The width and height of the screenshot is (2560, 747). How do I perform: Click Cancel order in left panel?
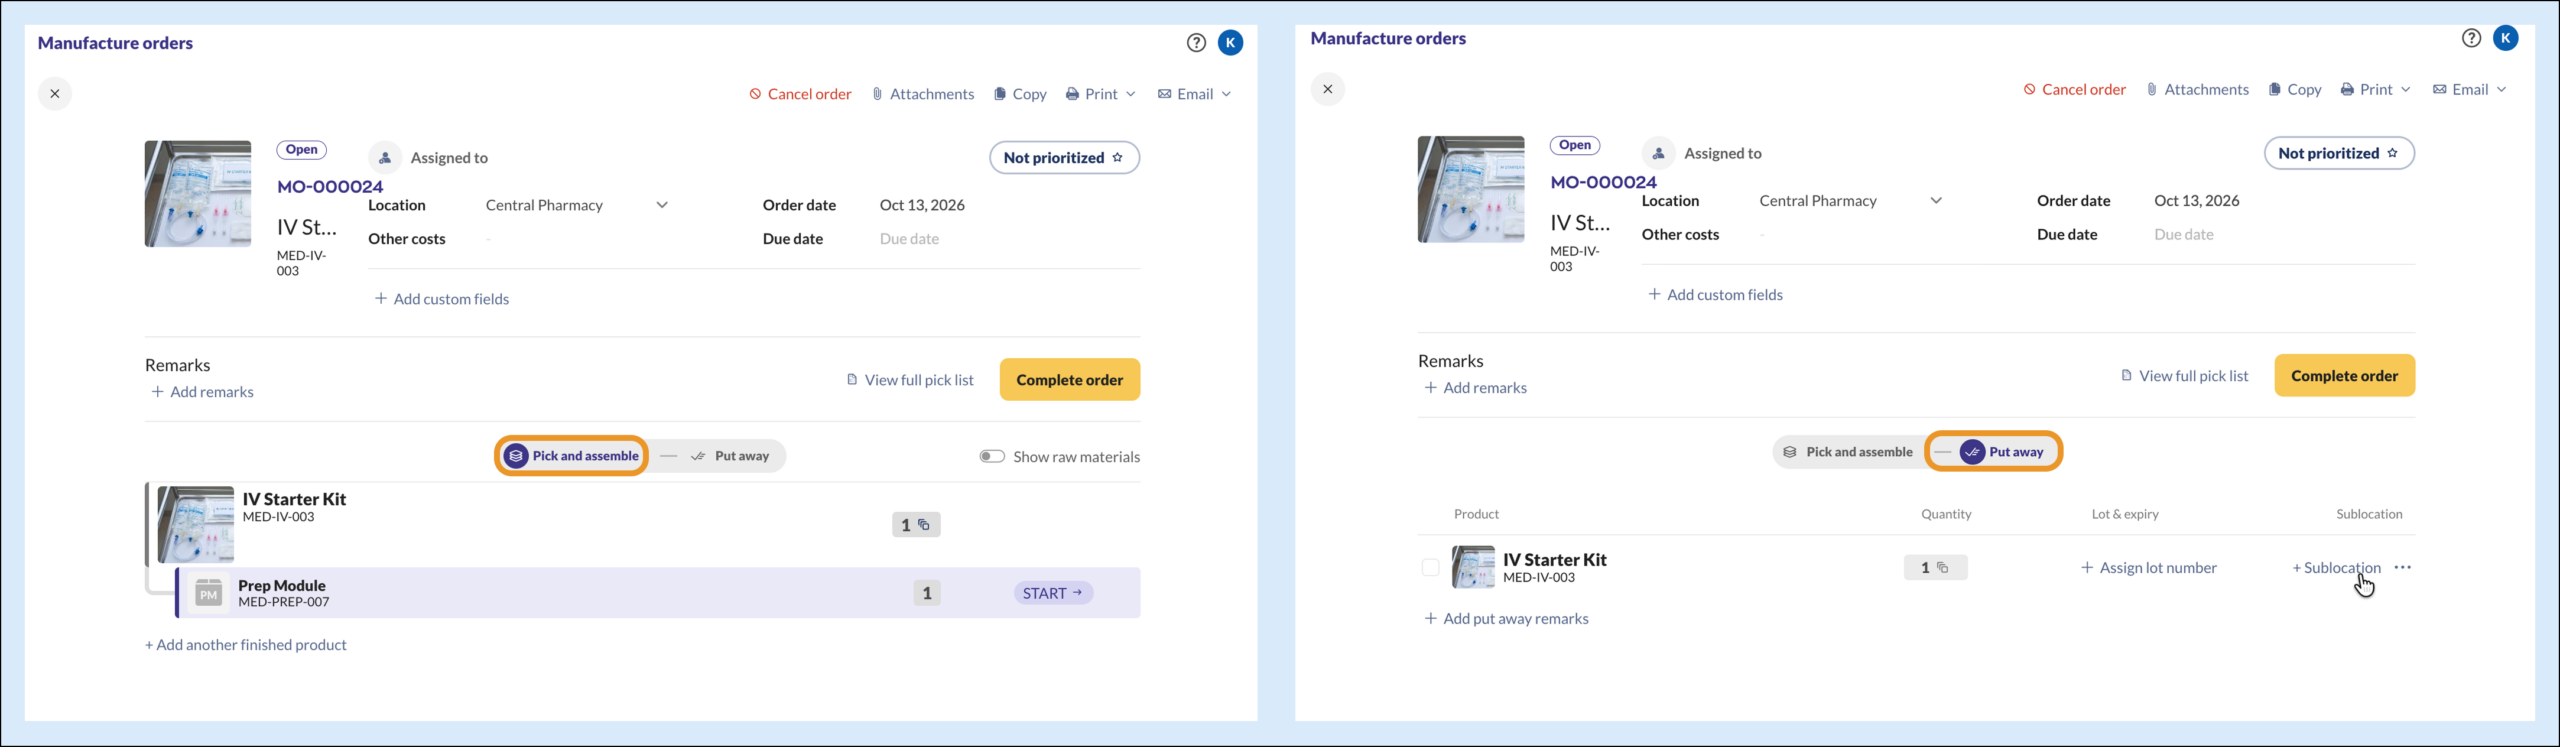[800, 94]
